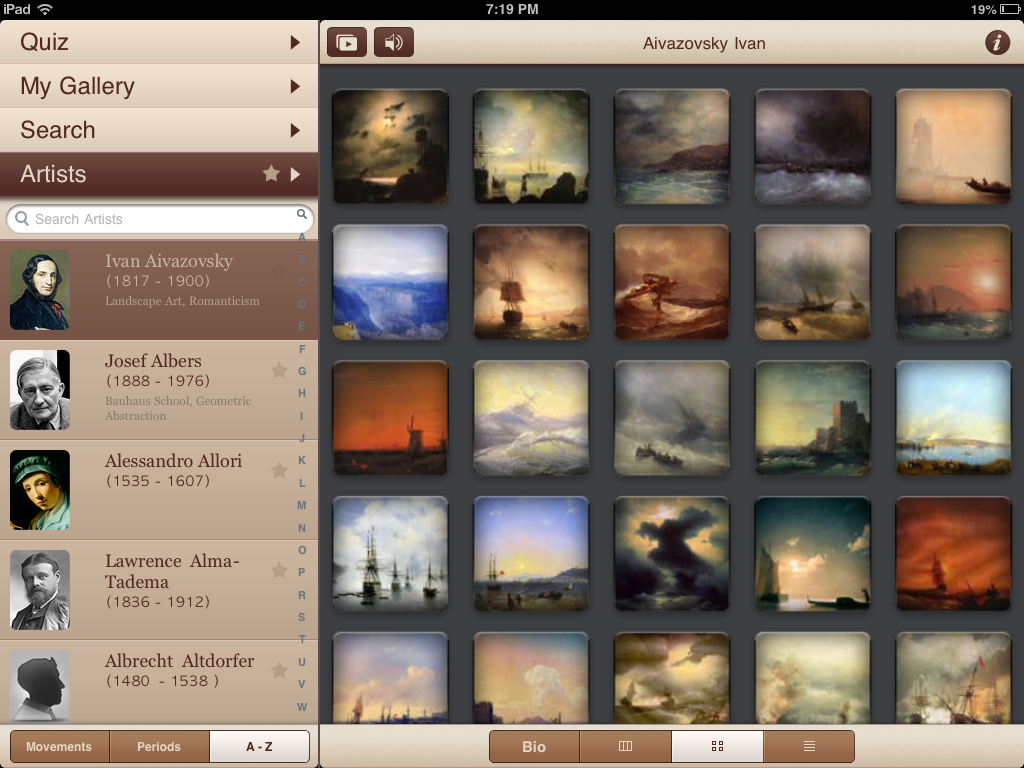Start the slideshow playback icon

(x=346, y=43)
